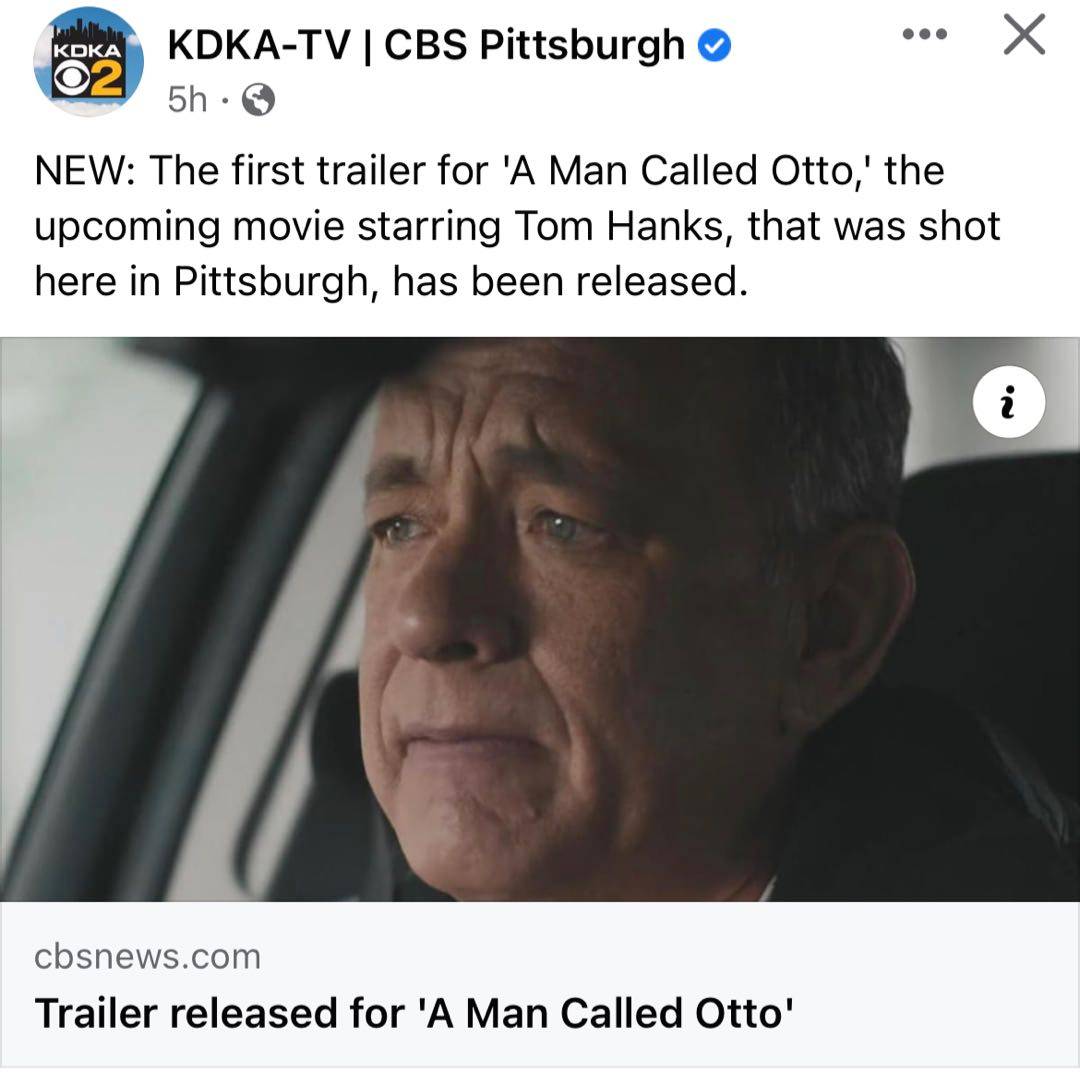Dismiss the post with the X
1080x1080 pixels.
[x=1023, y=33]
